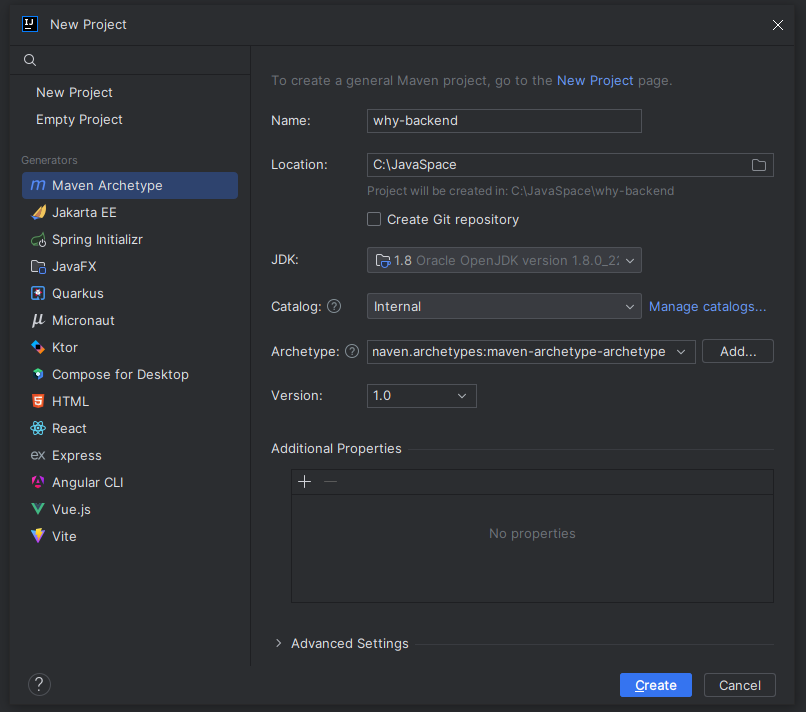
Task: Browse location with folder icon
Action: 759,165
